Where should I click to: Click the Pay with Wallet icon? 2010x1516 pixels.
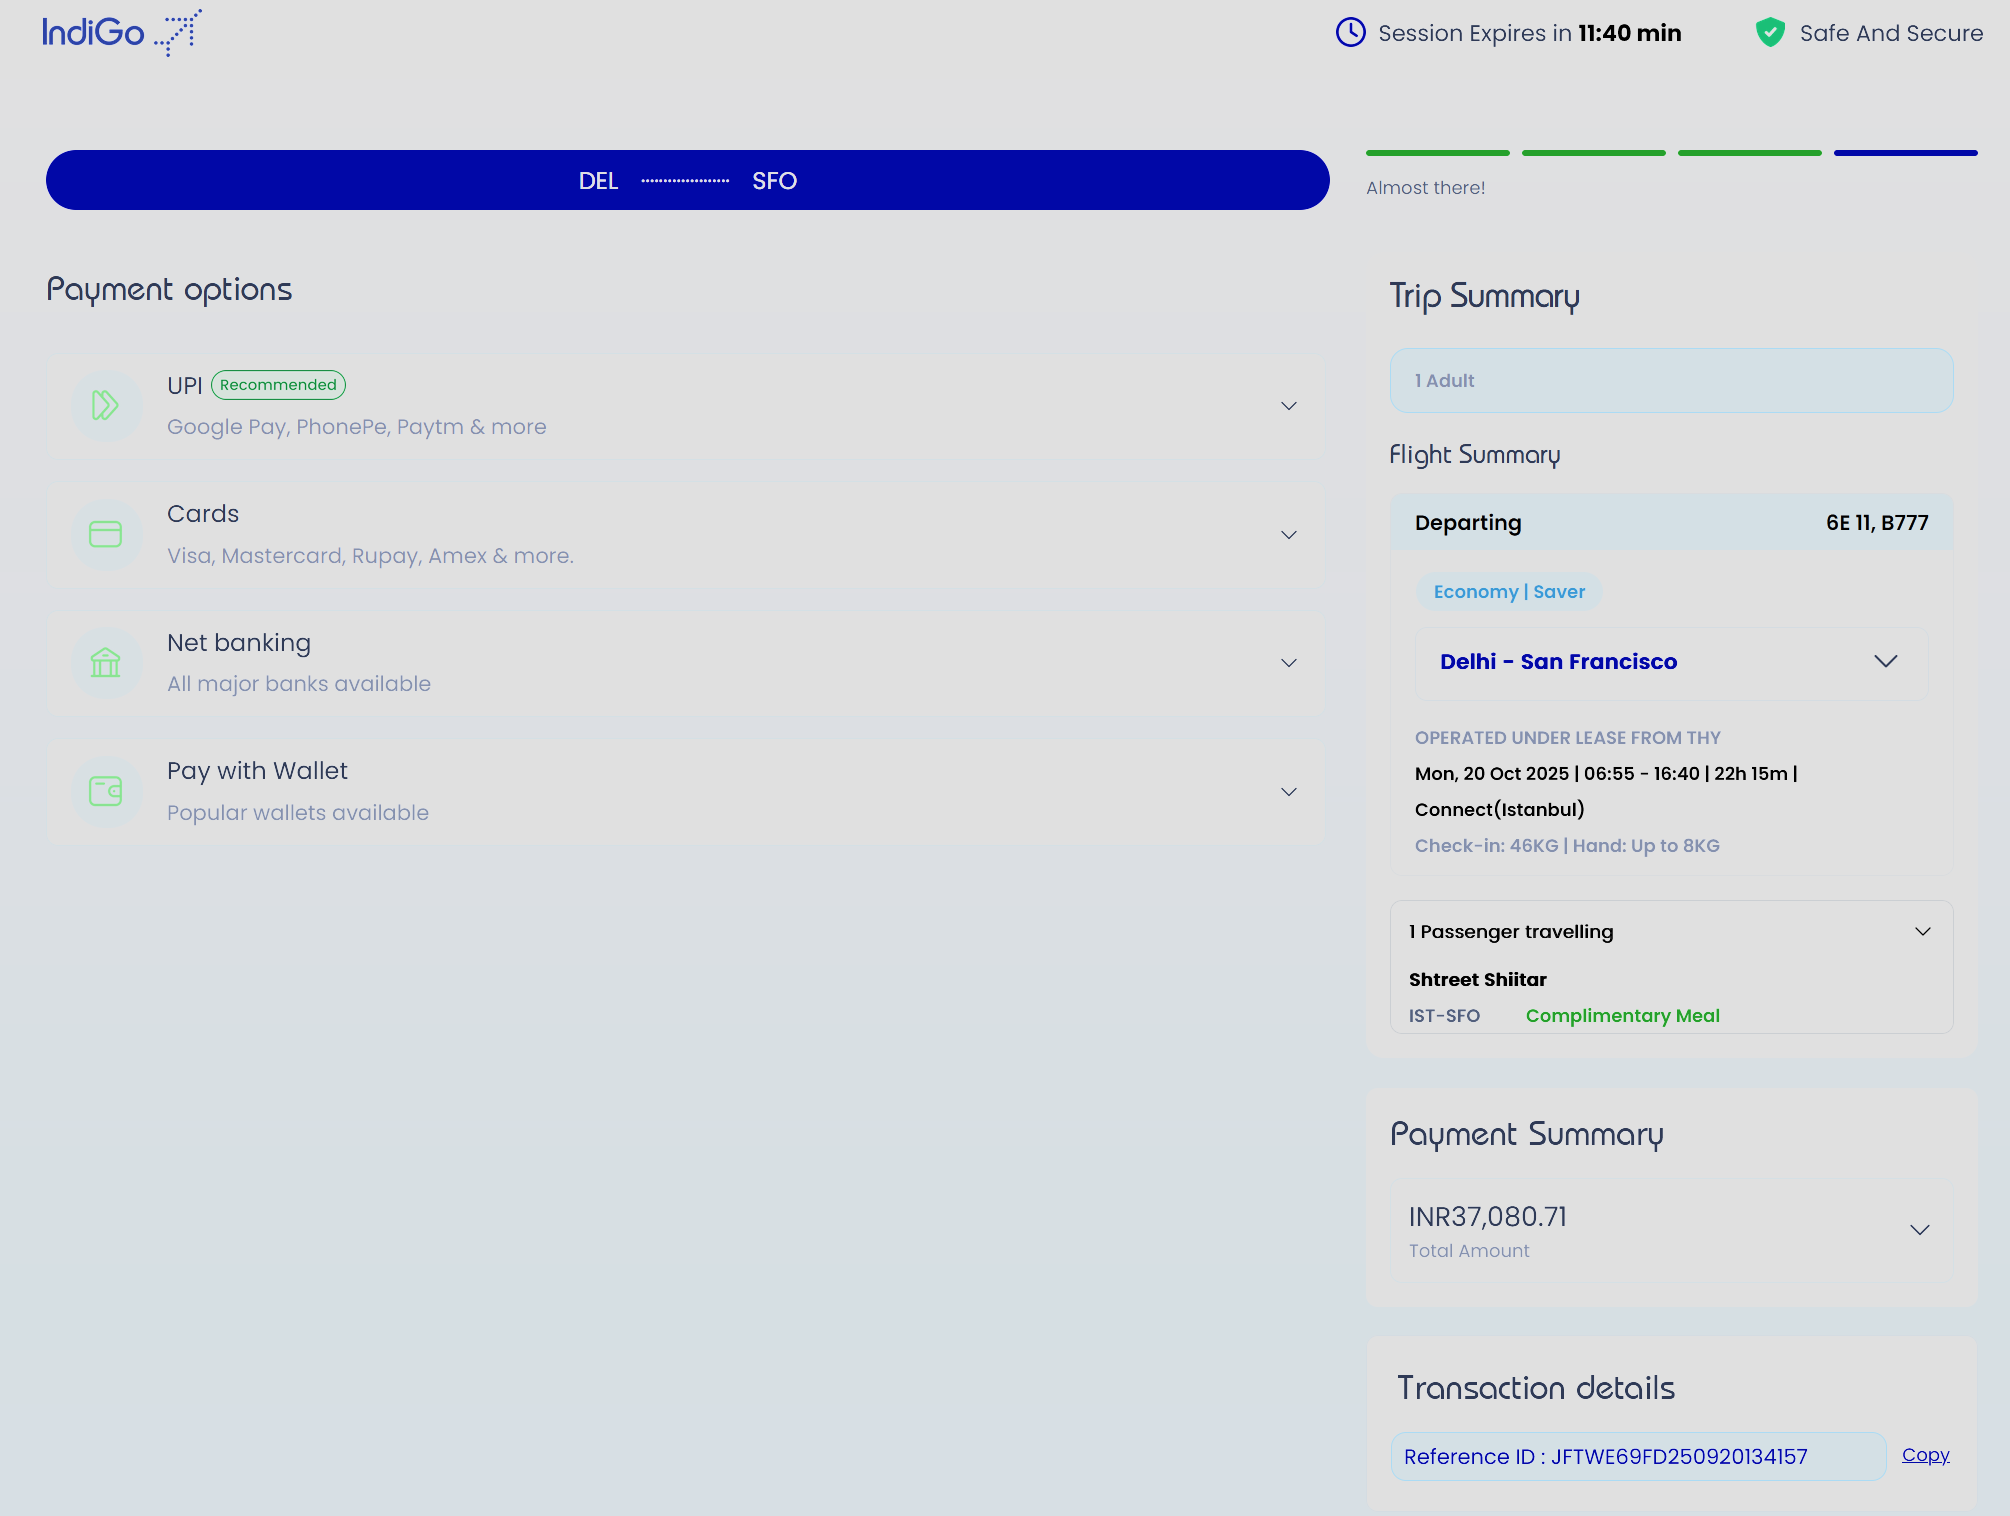(x=106, y=791)
